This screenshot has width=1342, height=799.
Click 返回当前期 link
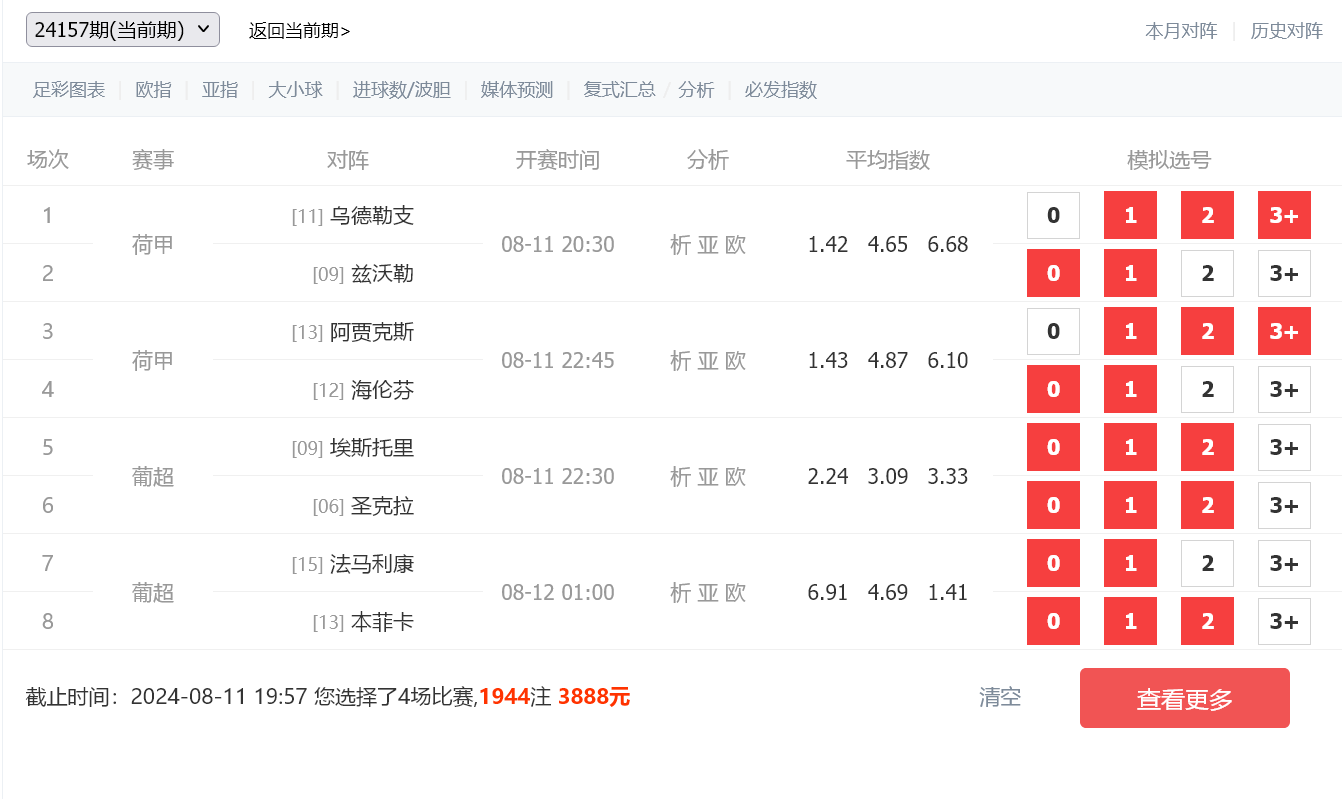point(299,31)
